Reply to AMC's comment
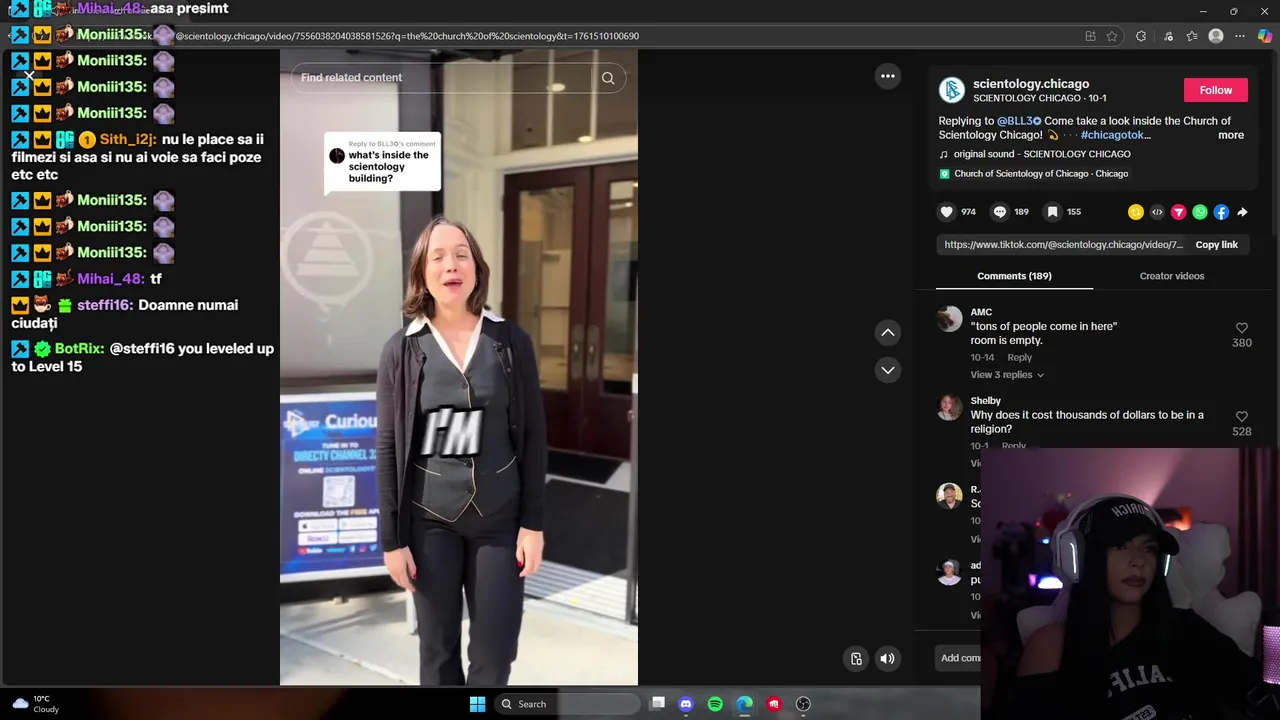This screenshot has height=720, width=1280. [1019, 358]
